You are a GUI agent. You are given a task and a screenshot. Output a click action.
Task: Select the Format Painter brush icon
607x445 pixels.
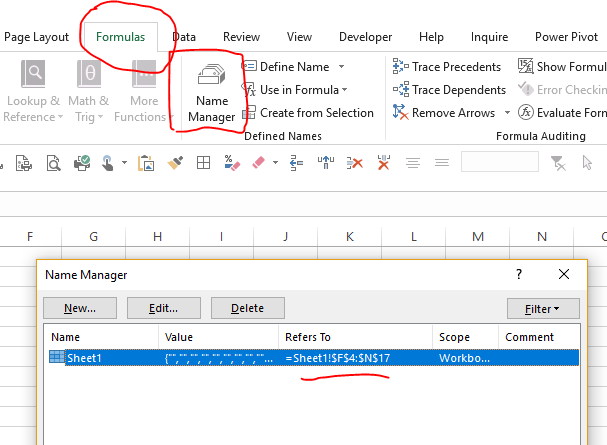click(x=175, y=163)
